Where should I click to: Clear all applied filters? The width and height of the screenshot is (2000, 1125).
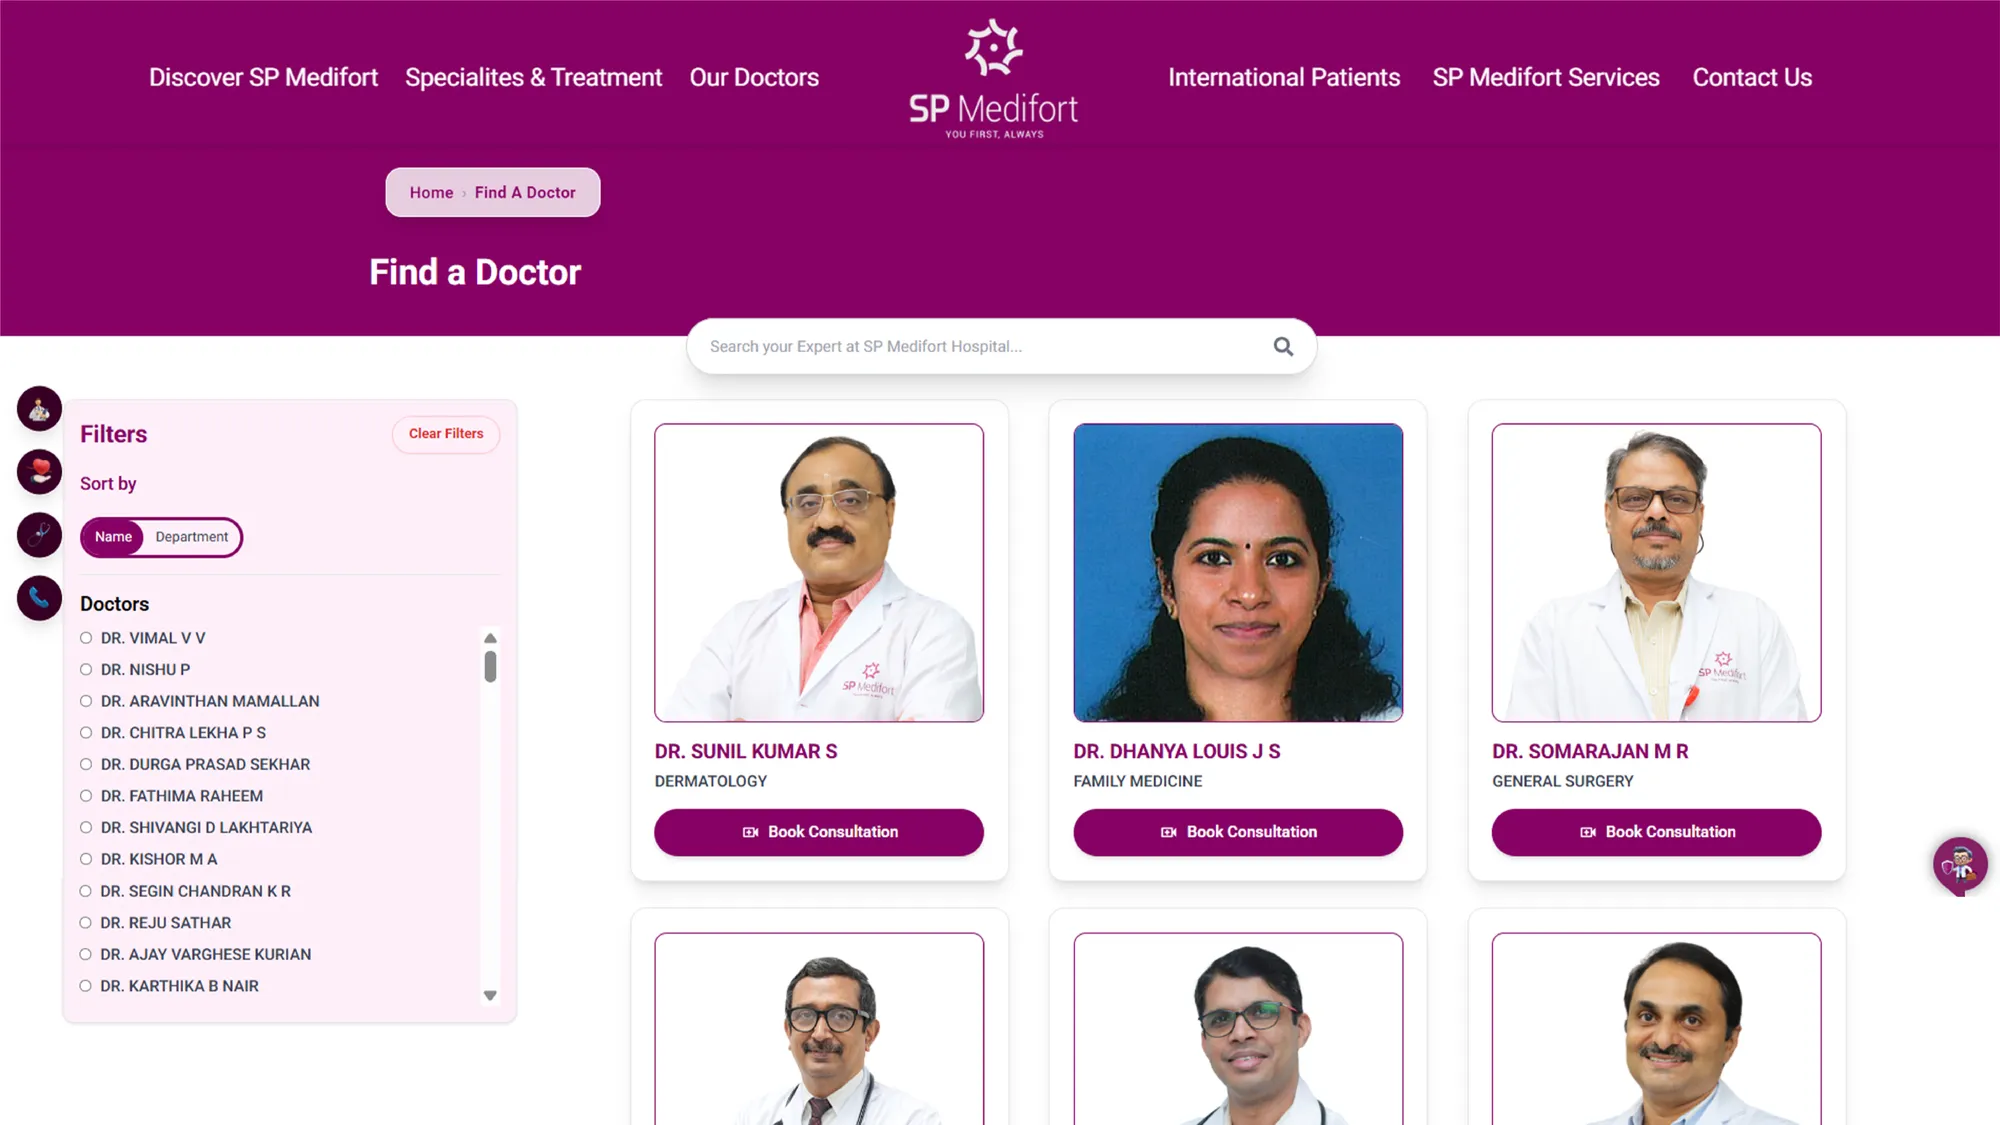[446, 434]
